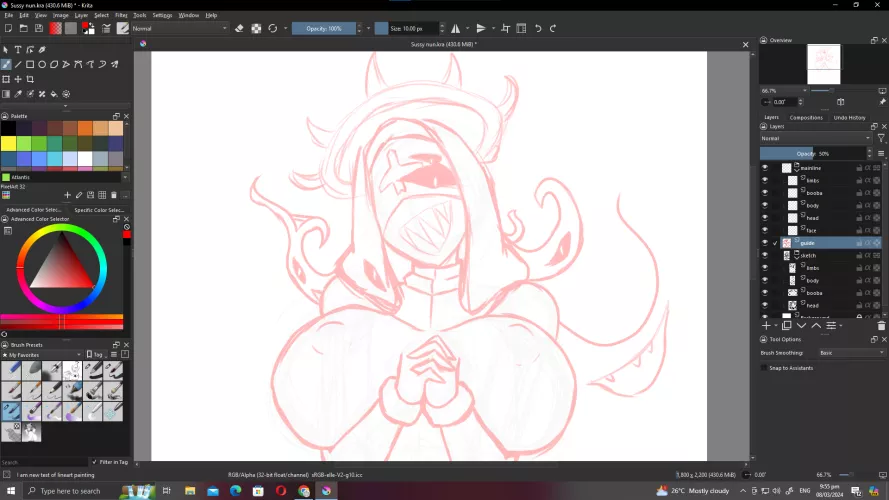Select the Line tool

pos(18,65)
